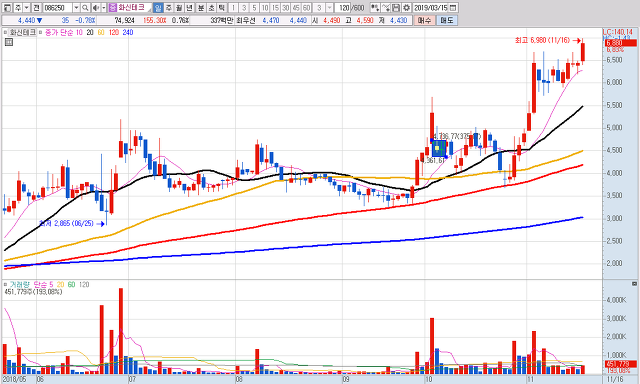This screenshot has width=640, height=384.
Task: Select the 45 interval button
Action: (x=296, y=8)
